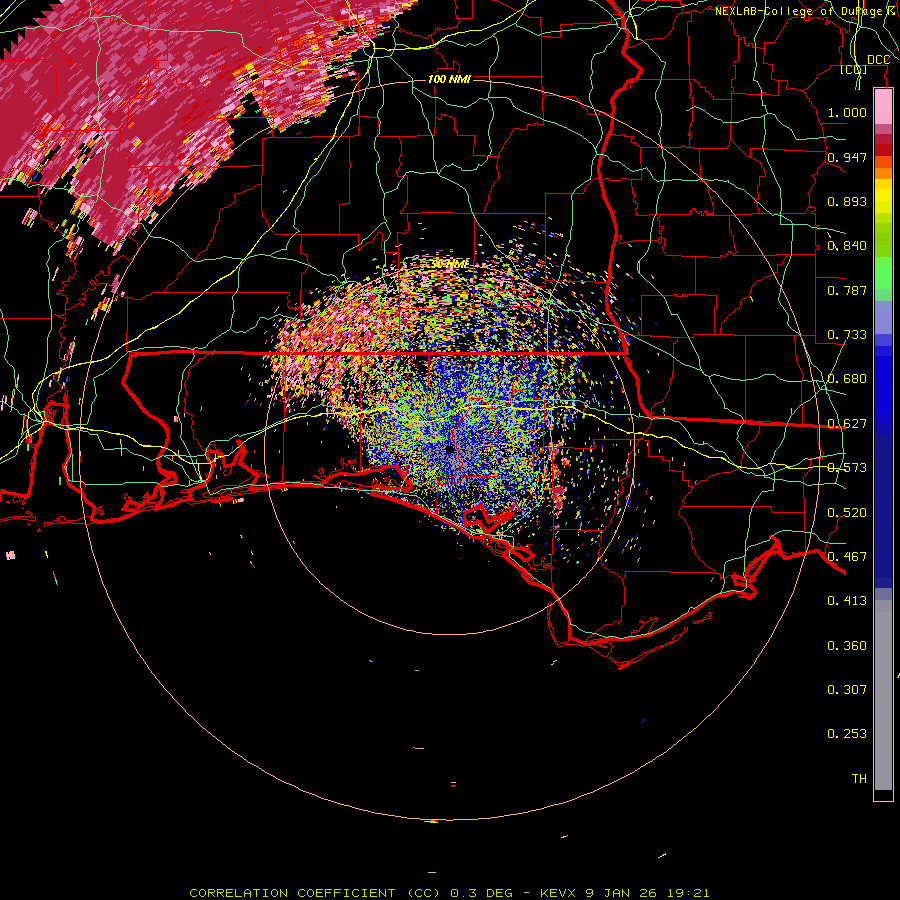Screen dimensions: 900x900
Task: Click the DCC label above the legend
Action: (878, 60)
